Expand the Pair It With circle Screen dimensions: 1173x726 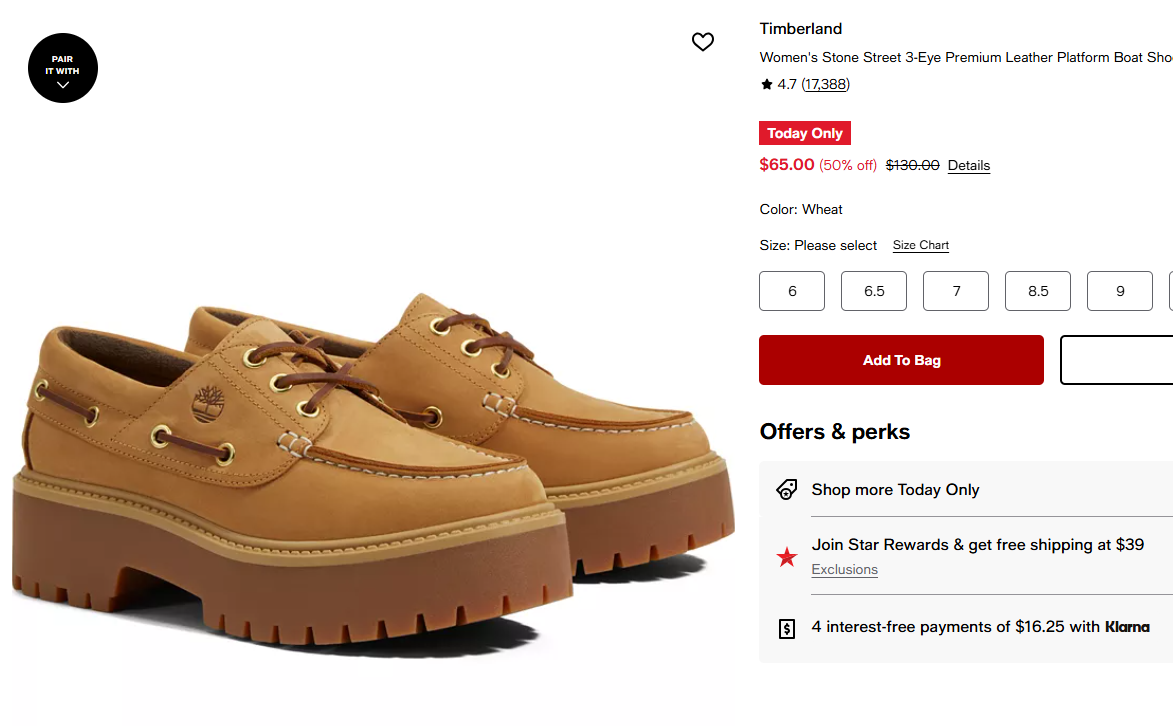pyautogui.click(x=63, y=68)
